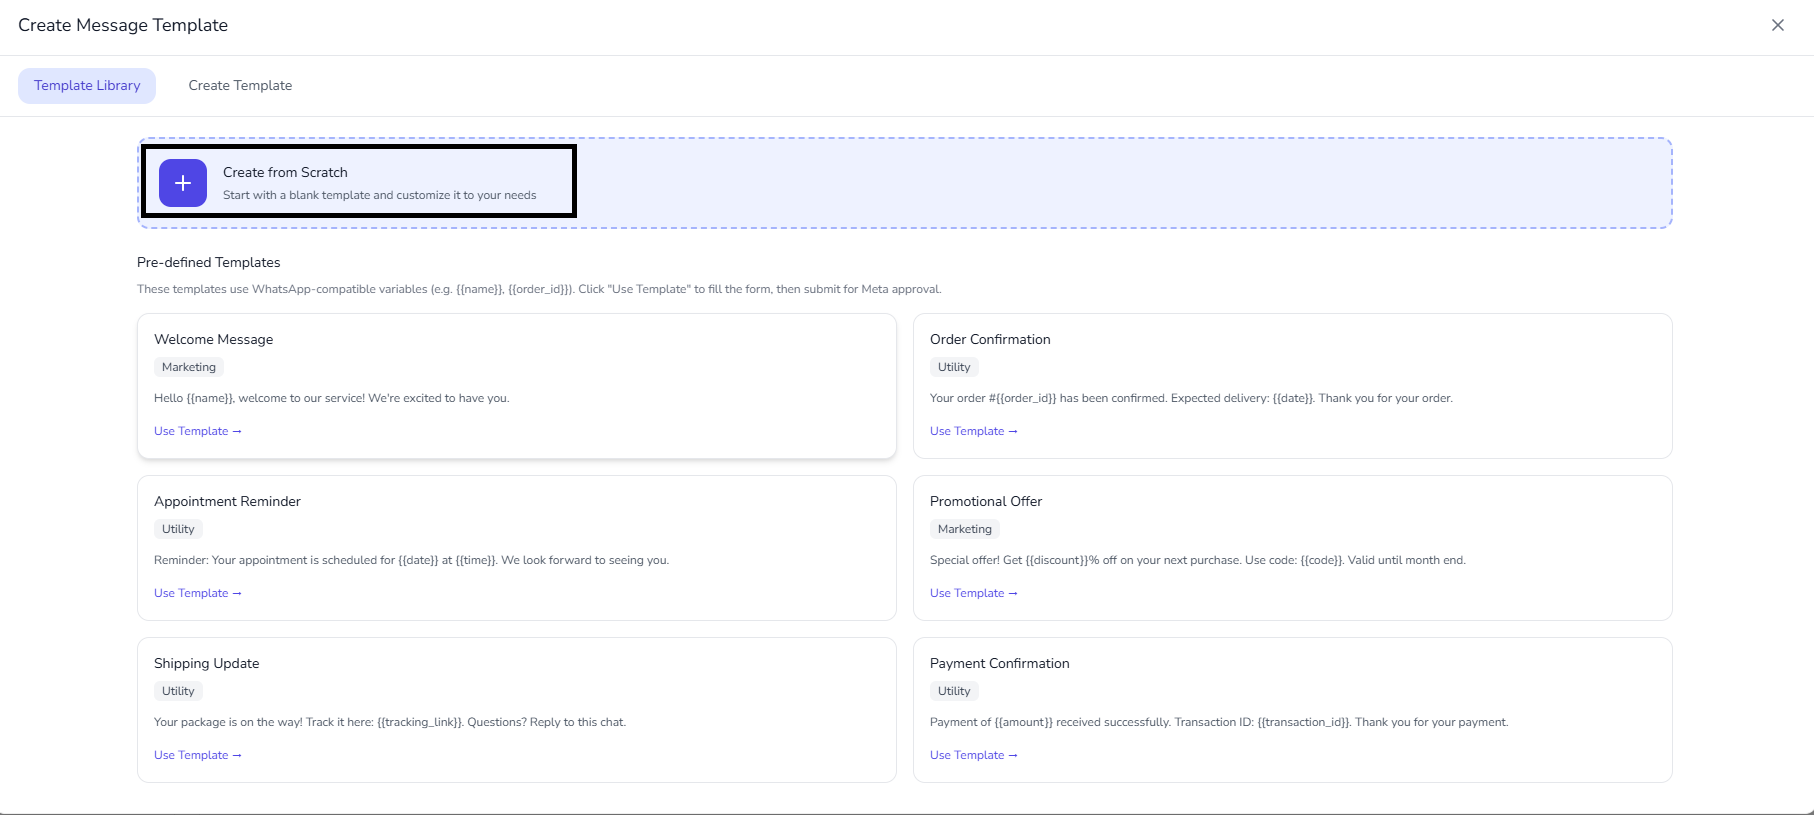Click the Create from Scratch title
This screenshot has height=815, width=1814.
pyautogui.click(x=285, y=172)
